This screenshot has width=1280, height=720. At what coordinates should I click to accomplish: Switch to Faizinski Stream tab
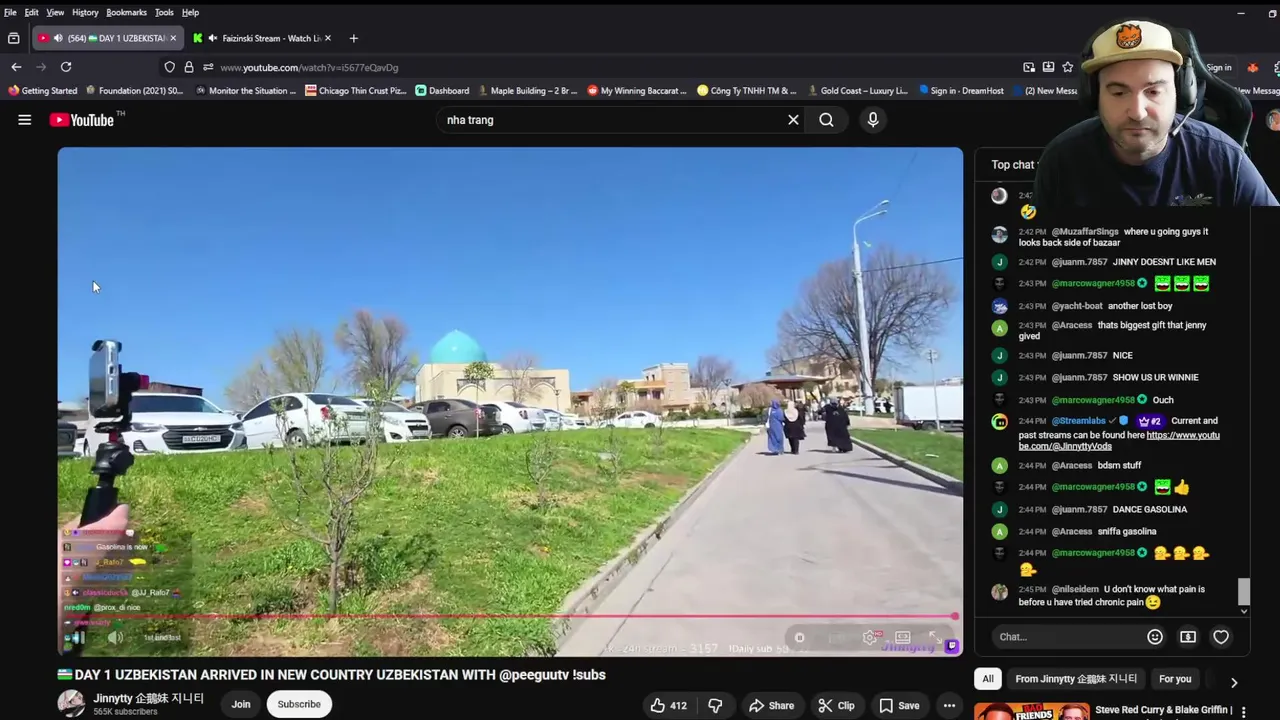pos(263,38)
